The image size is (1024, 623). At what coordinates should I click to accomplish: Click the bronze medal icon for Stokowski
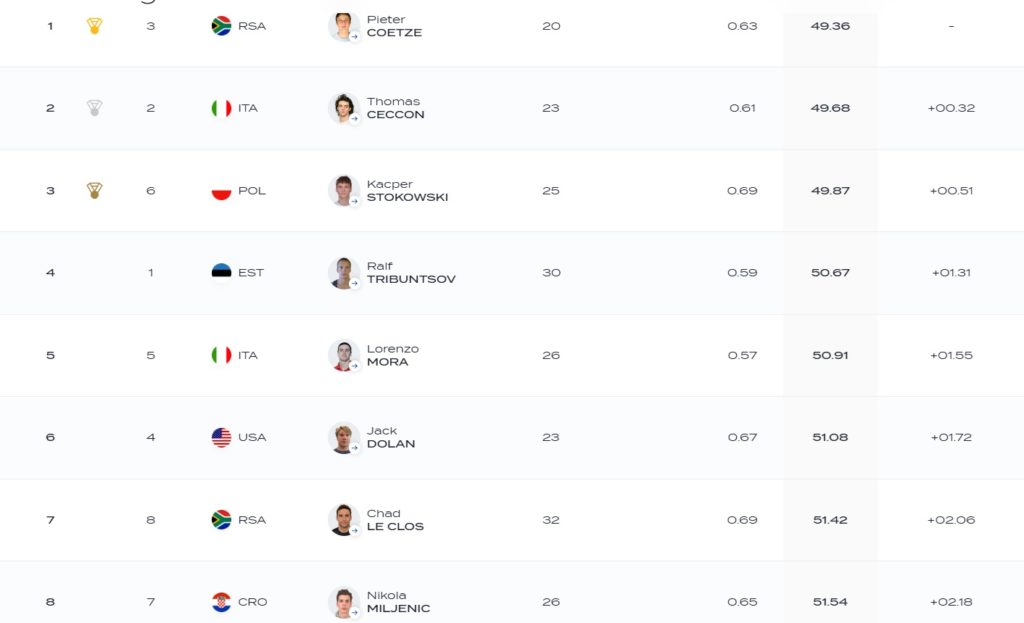click(x=95, y=191)
